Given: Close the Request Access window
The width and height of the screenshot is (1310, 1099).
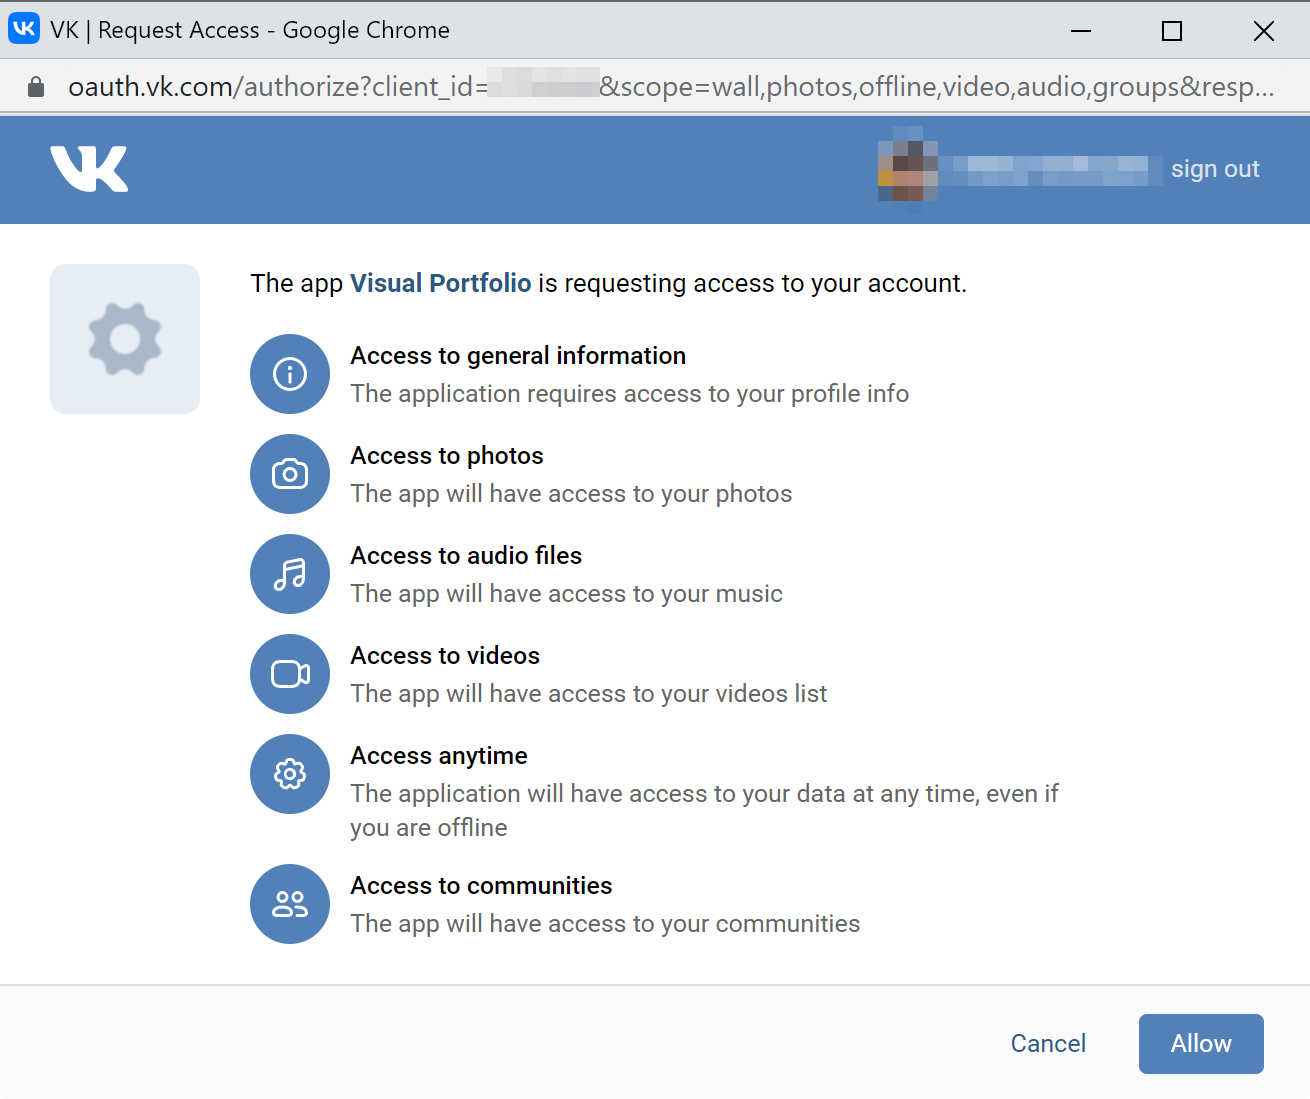Looking at the screenshot, I should click(1264, 31).
